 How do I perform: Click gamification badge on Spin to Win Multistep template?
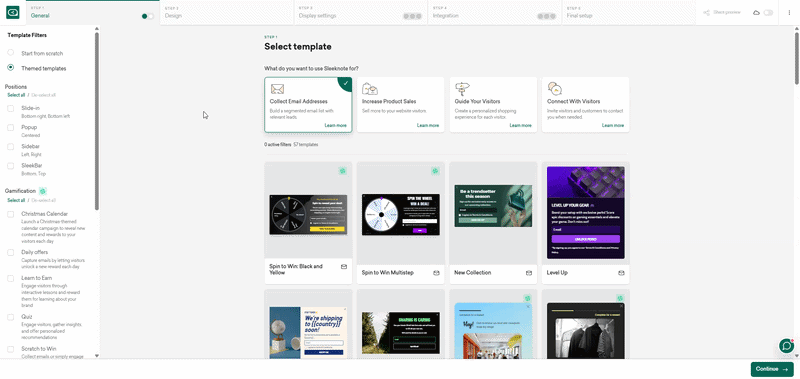[435, 171]
